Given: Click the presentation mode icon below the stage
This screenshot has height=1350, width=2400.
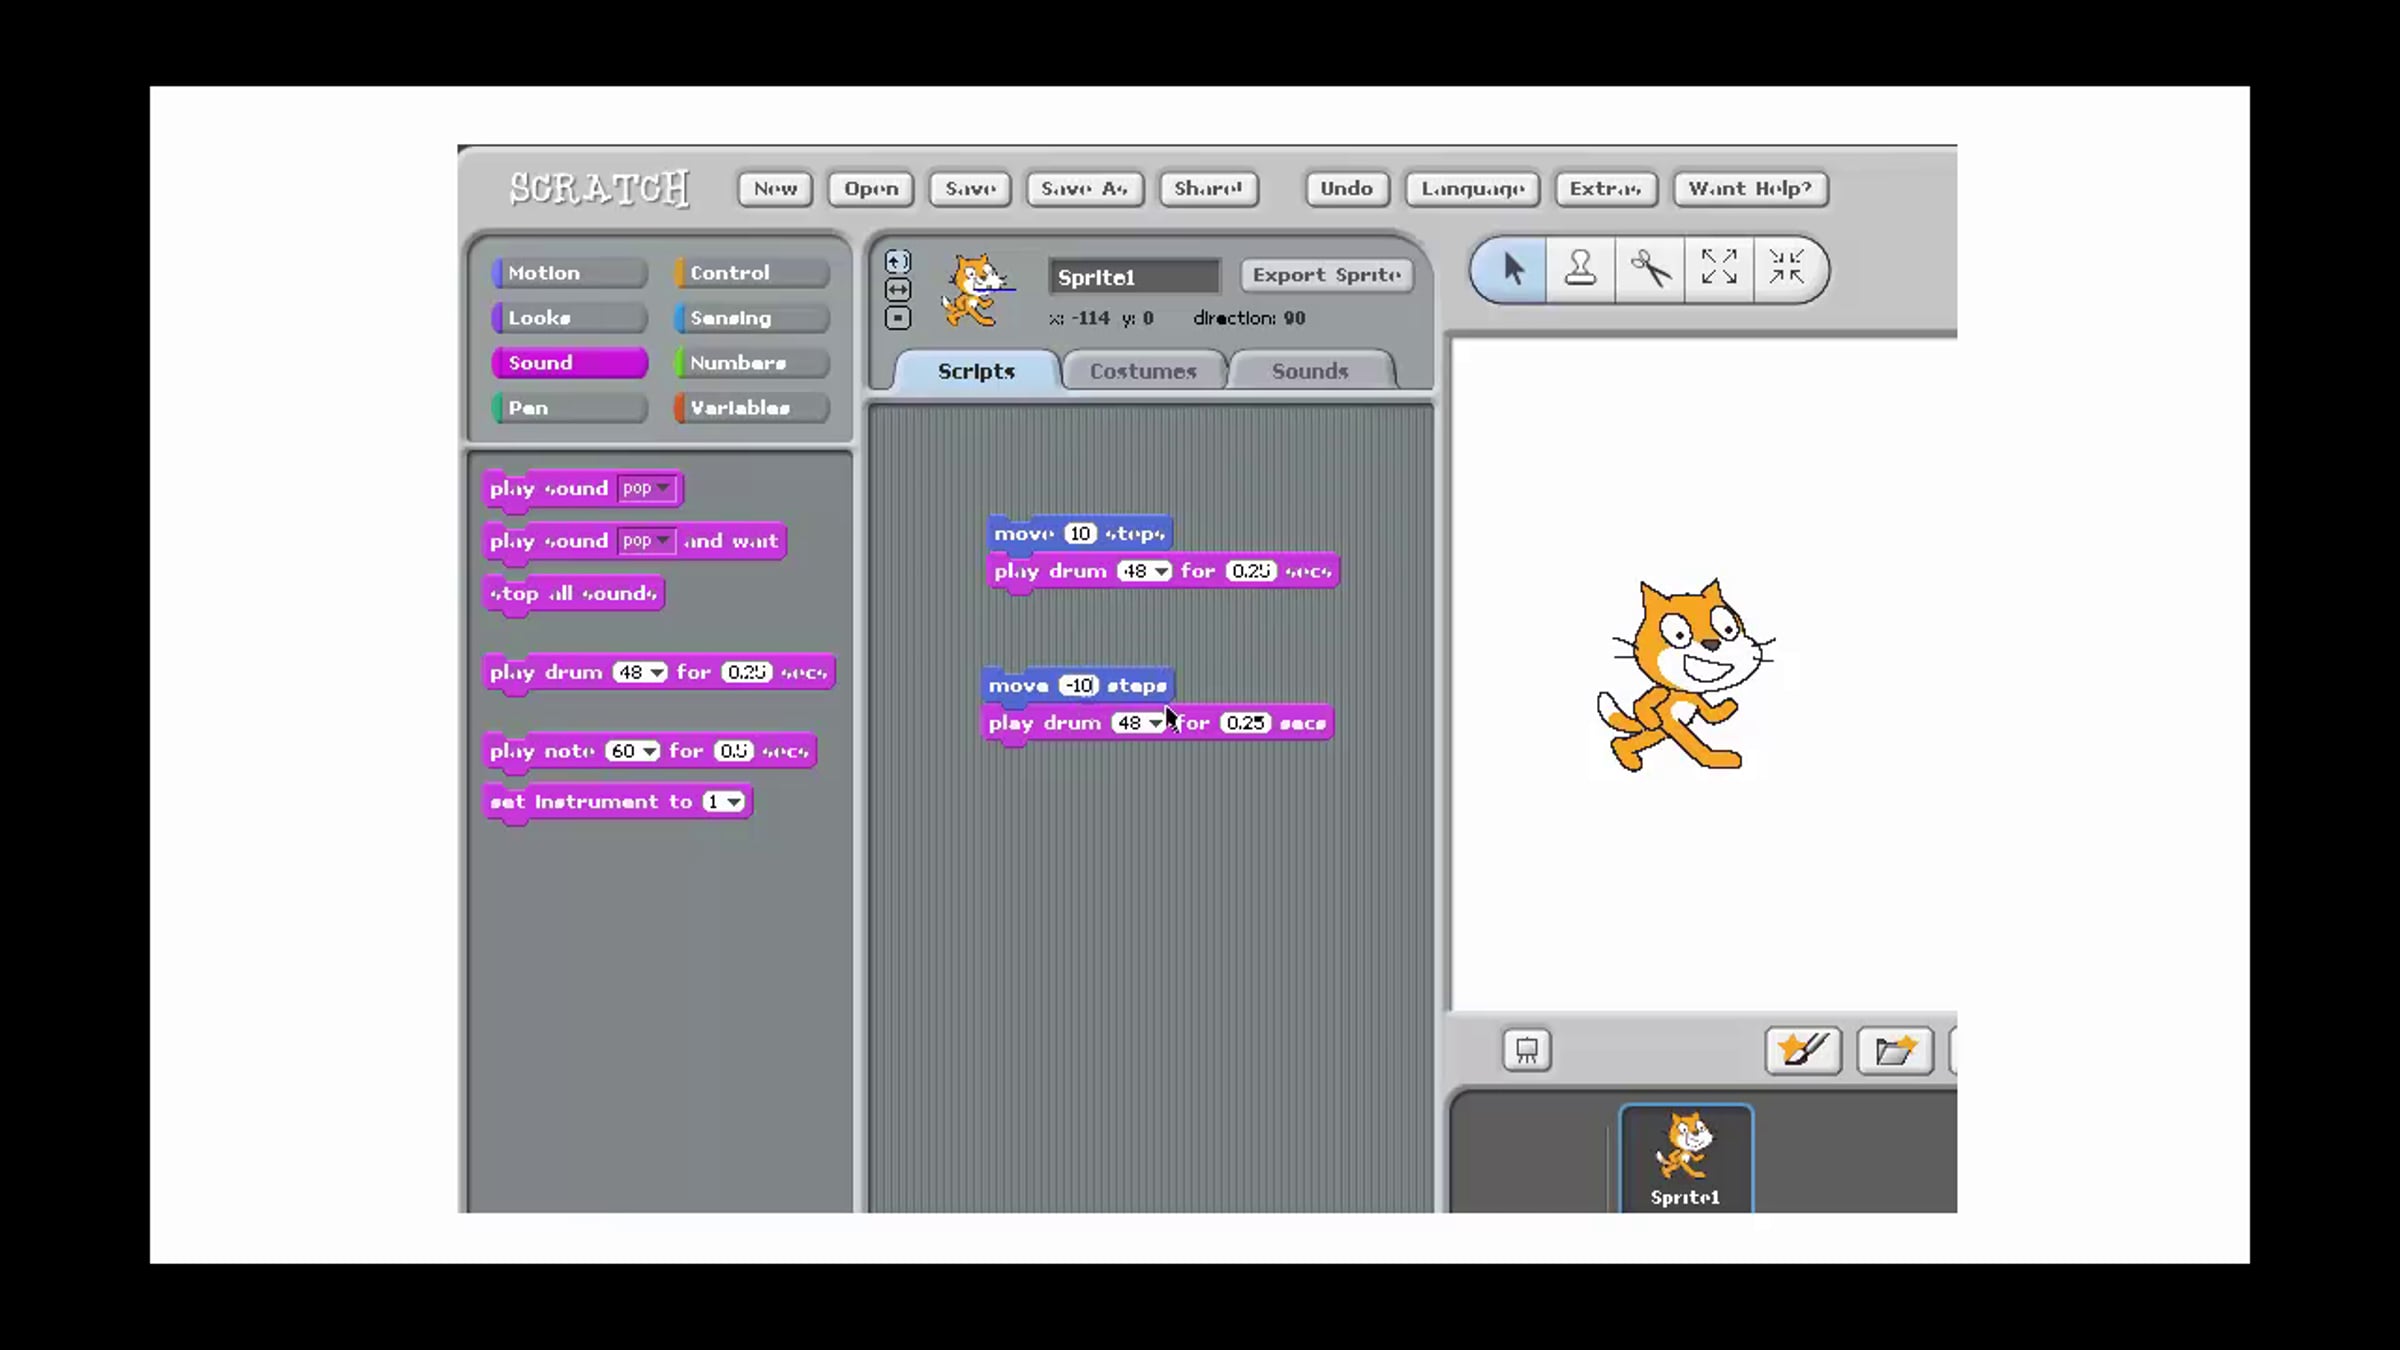Looking at the screenshot, I should 1526,1050.
